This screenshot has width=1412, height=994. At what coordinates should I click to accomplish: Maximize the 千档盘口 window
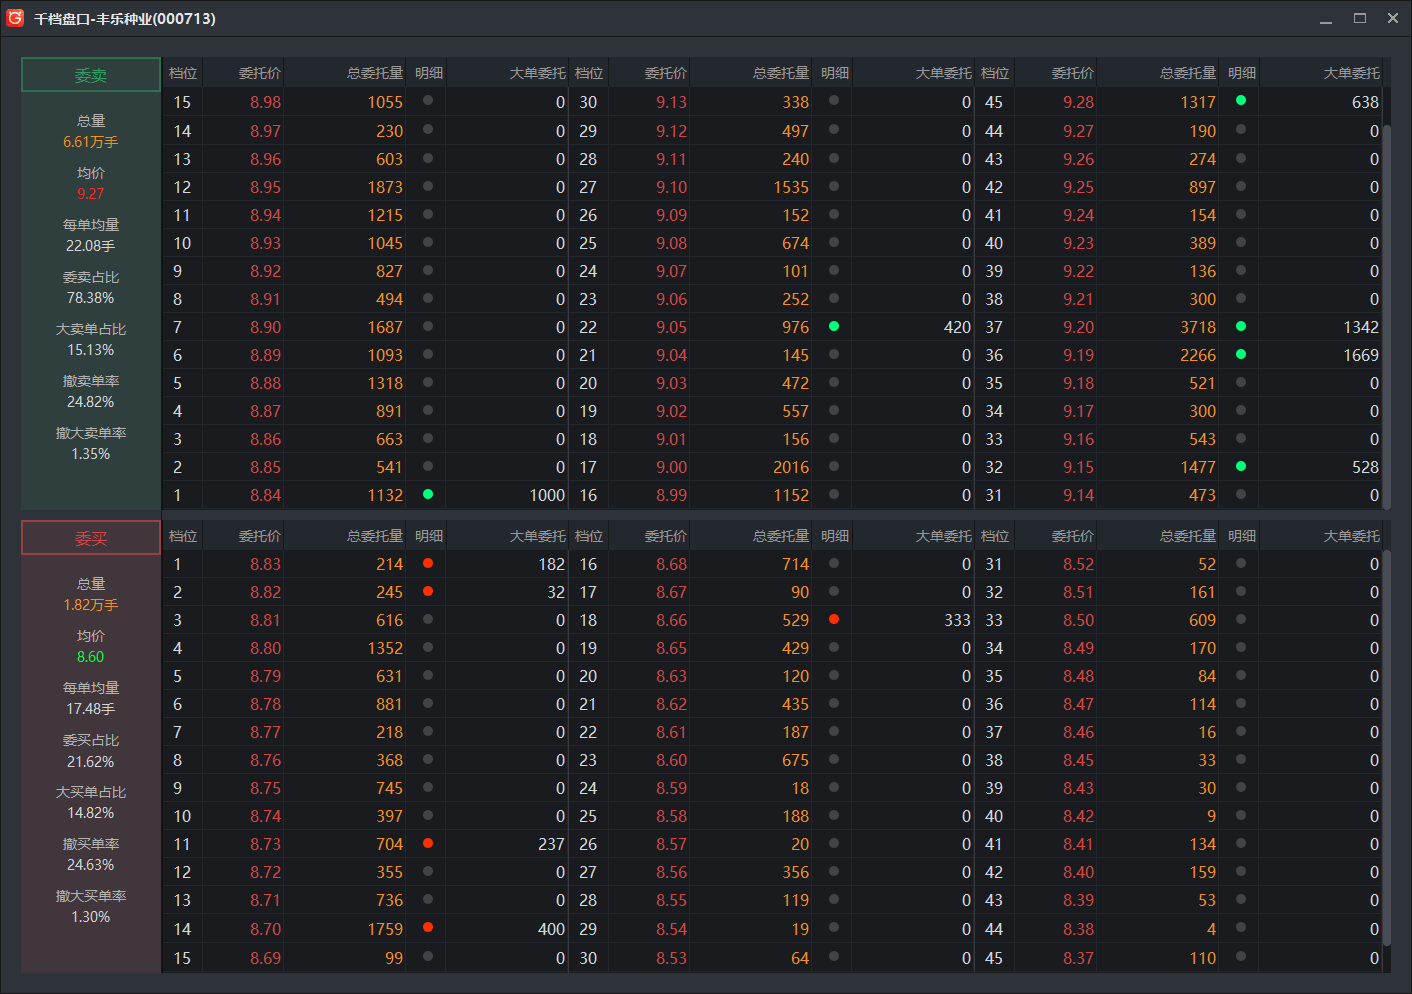tap(1359, 18)
